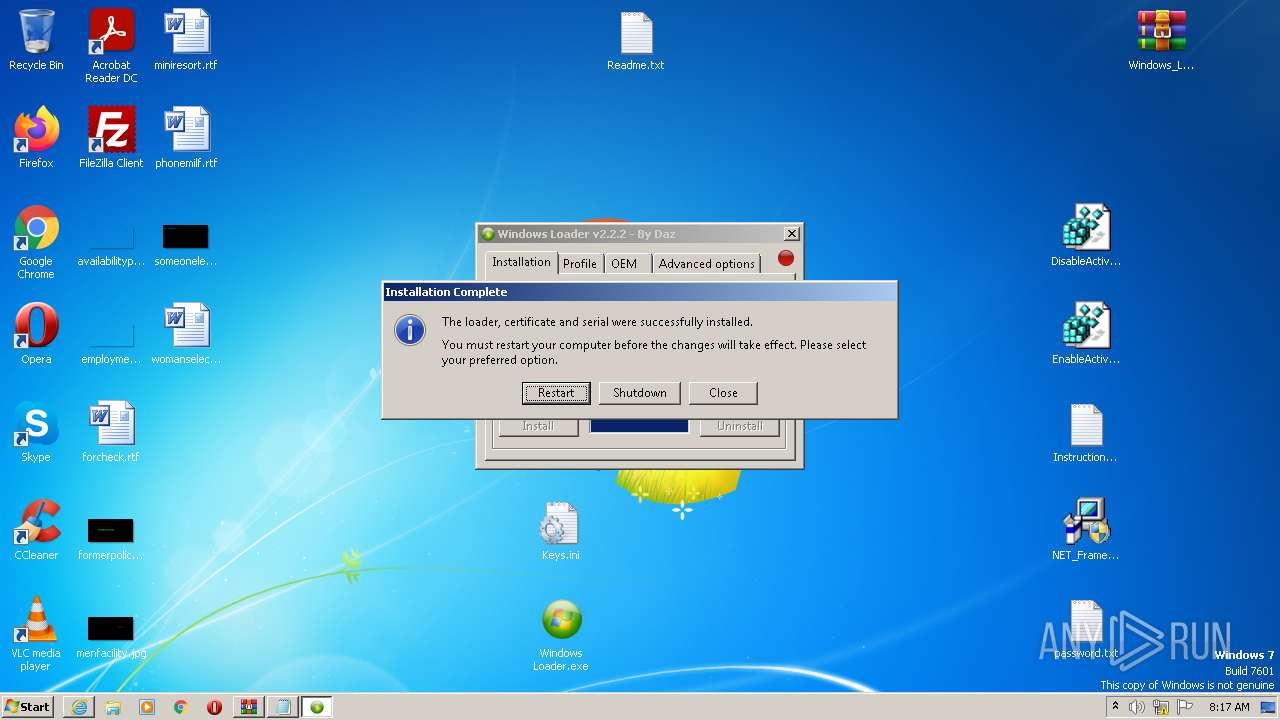Show hidden tray icons

point(1115,707)
